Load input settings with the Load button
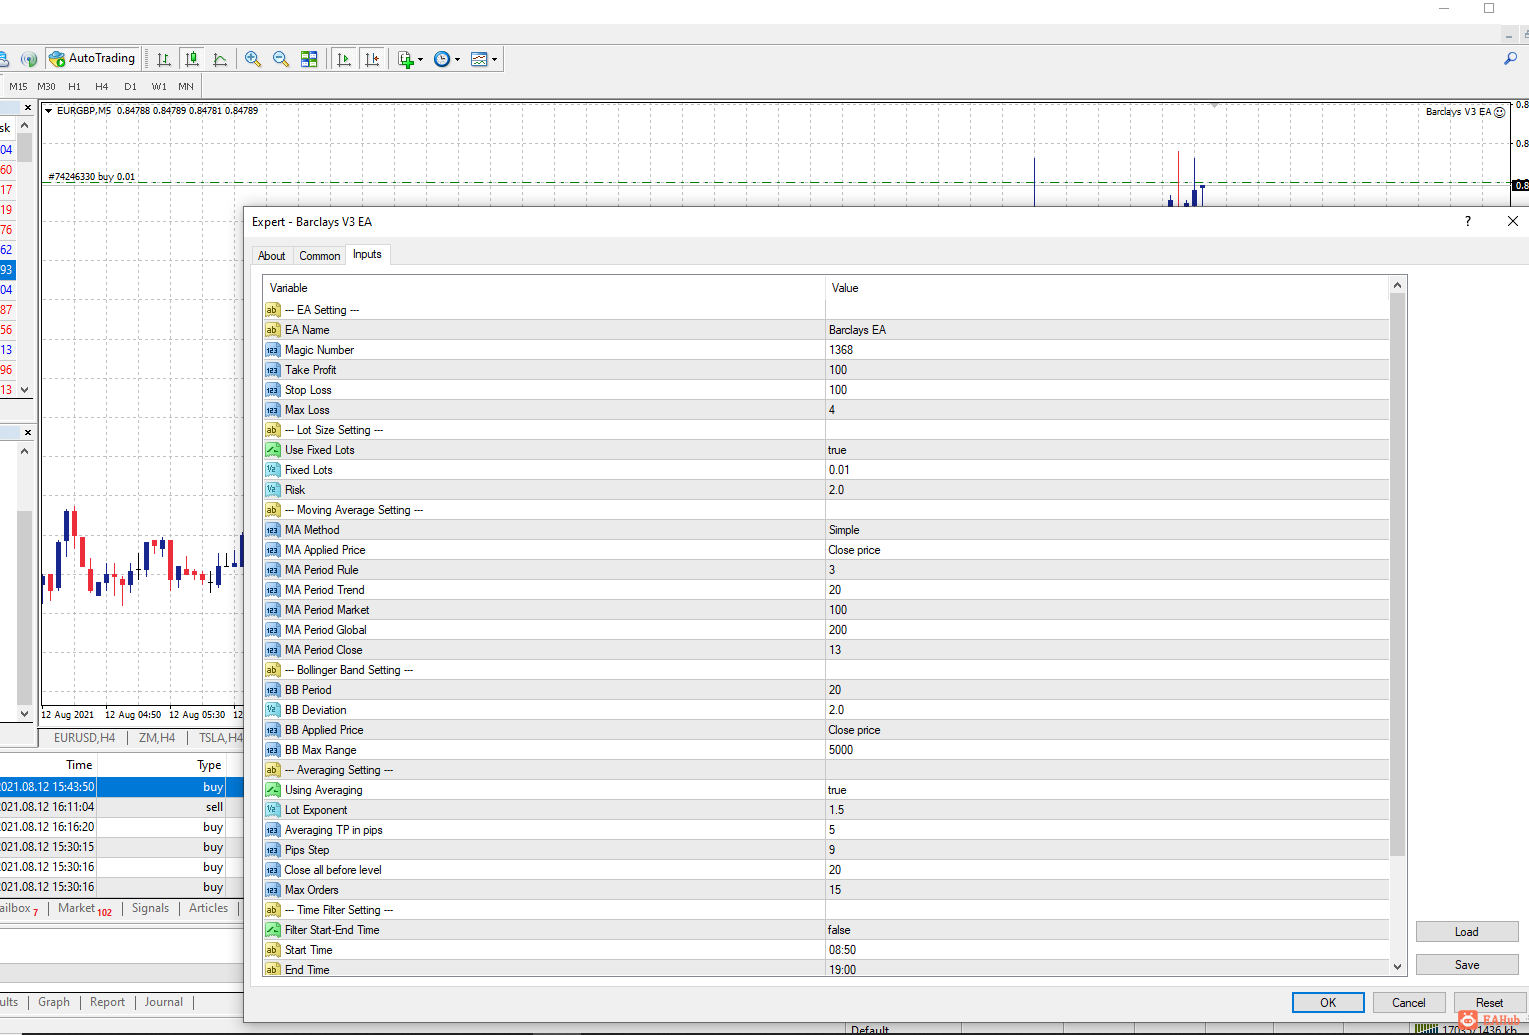The width and height of the screenshot is (1529, 1035). (1467, 932)
